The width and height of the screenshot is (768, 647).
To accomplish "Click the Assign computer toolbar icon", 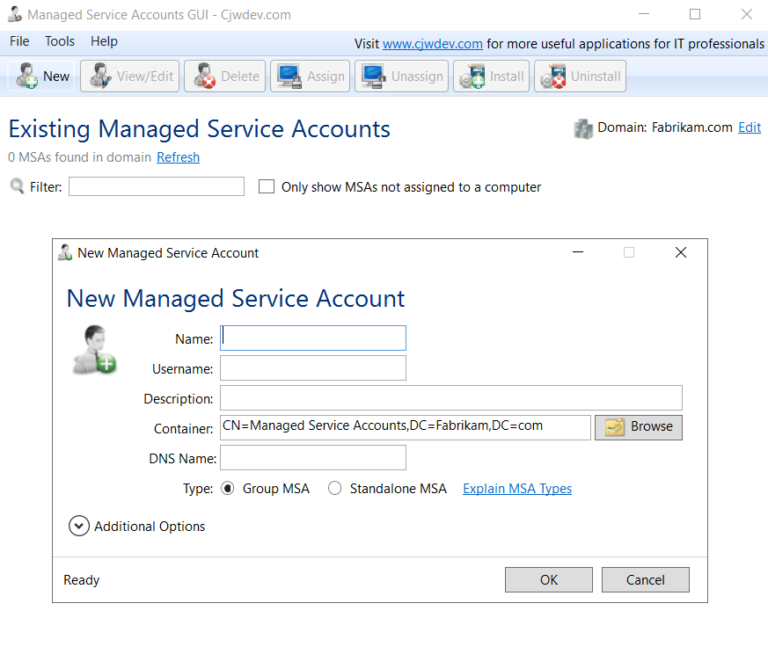I will coord(289,76).
